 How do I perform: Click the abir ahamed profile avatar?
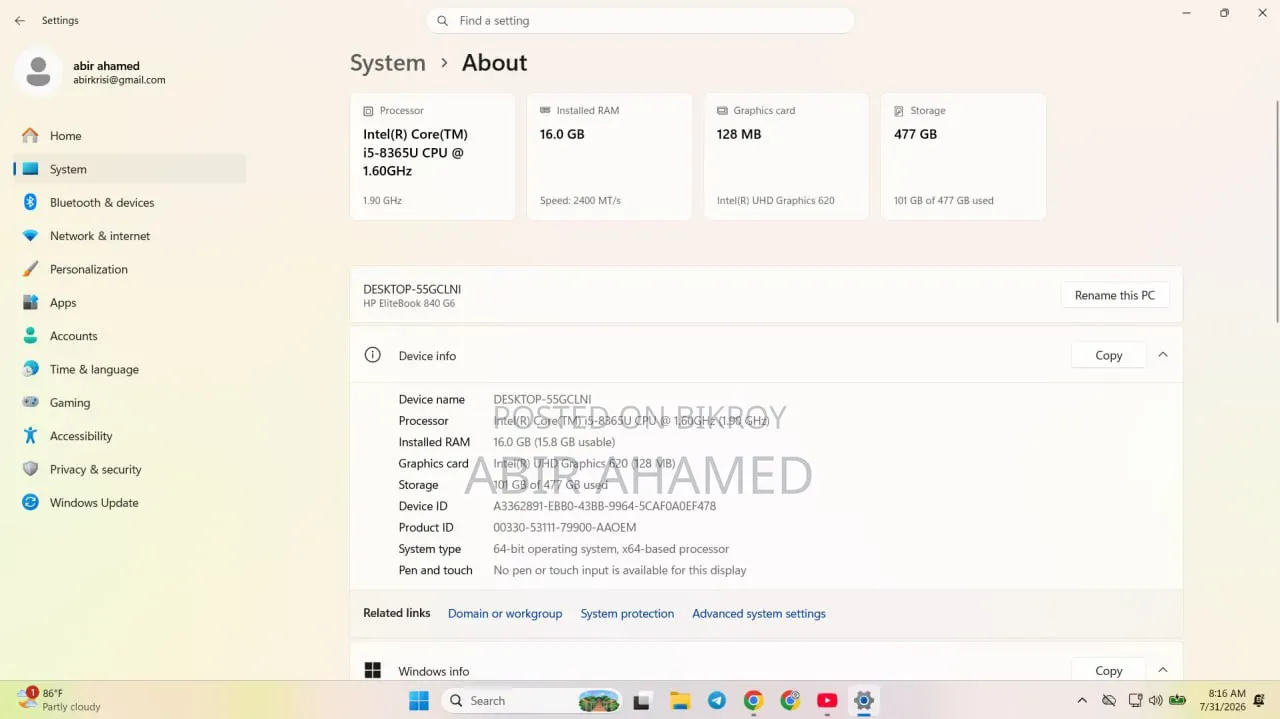point(39,72)
